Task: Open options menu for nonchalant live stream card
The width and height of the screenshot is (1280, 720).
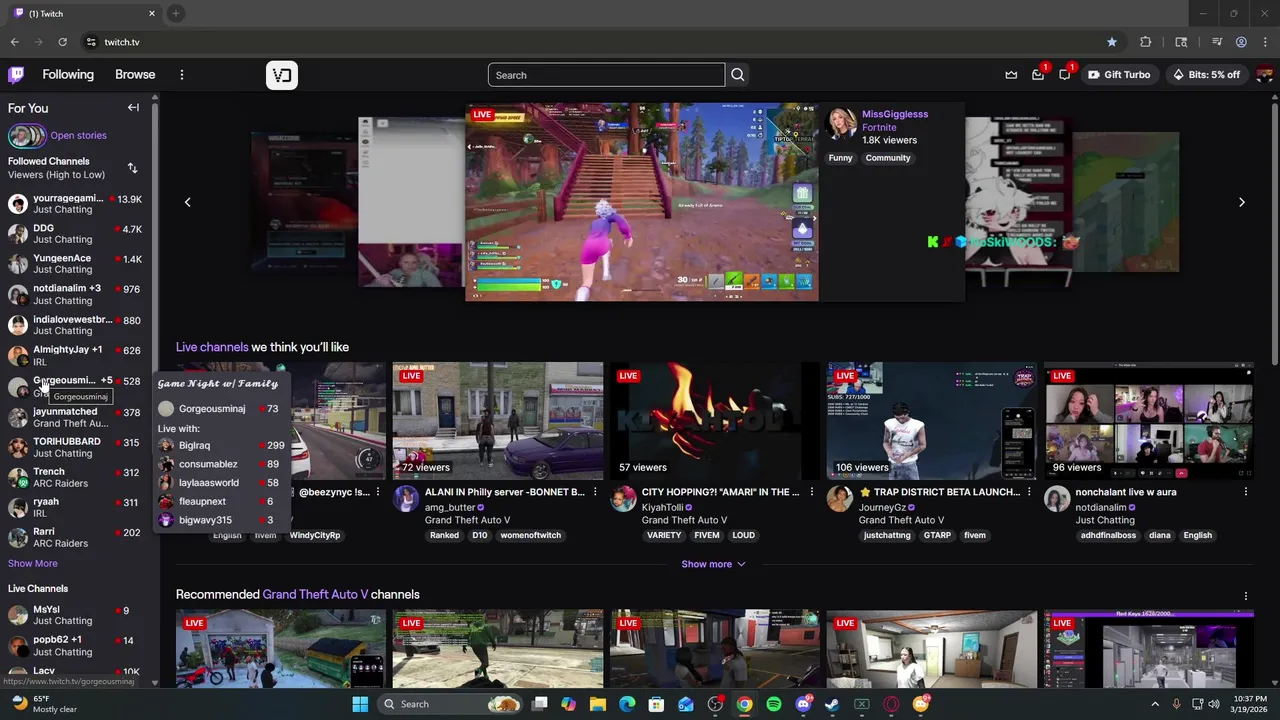Action: tap(1246, 492)
